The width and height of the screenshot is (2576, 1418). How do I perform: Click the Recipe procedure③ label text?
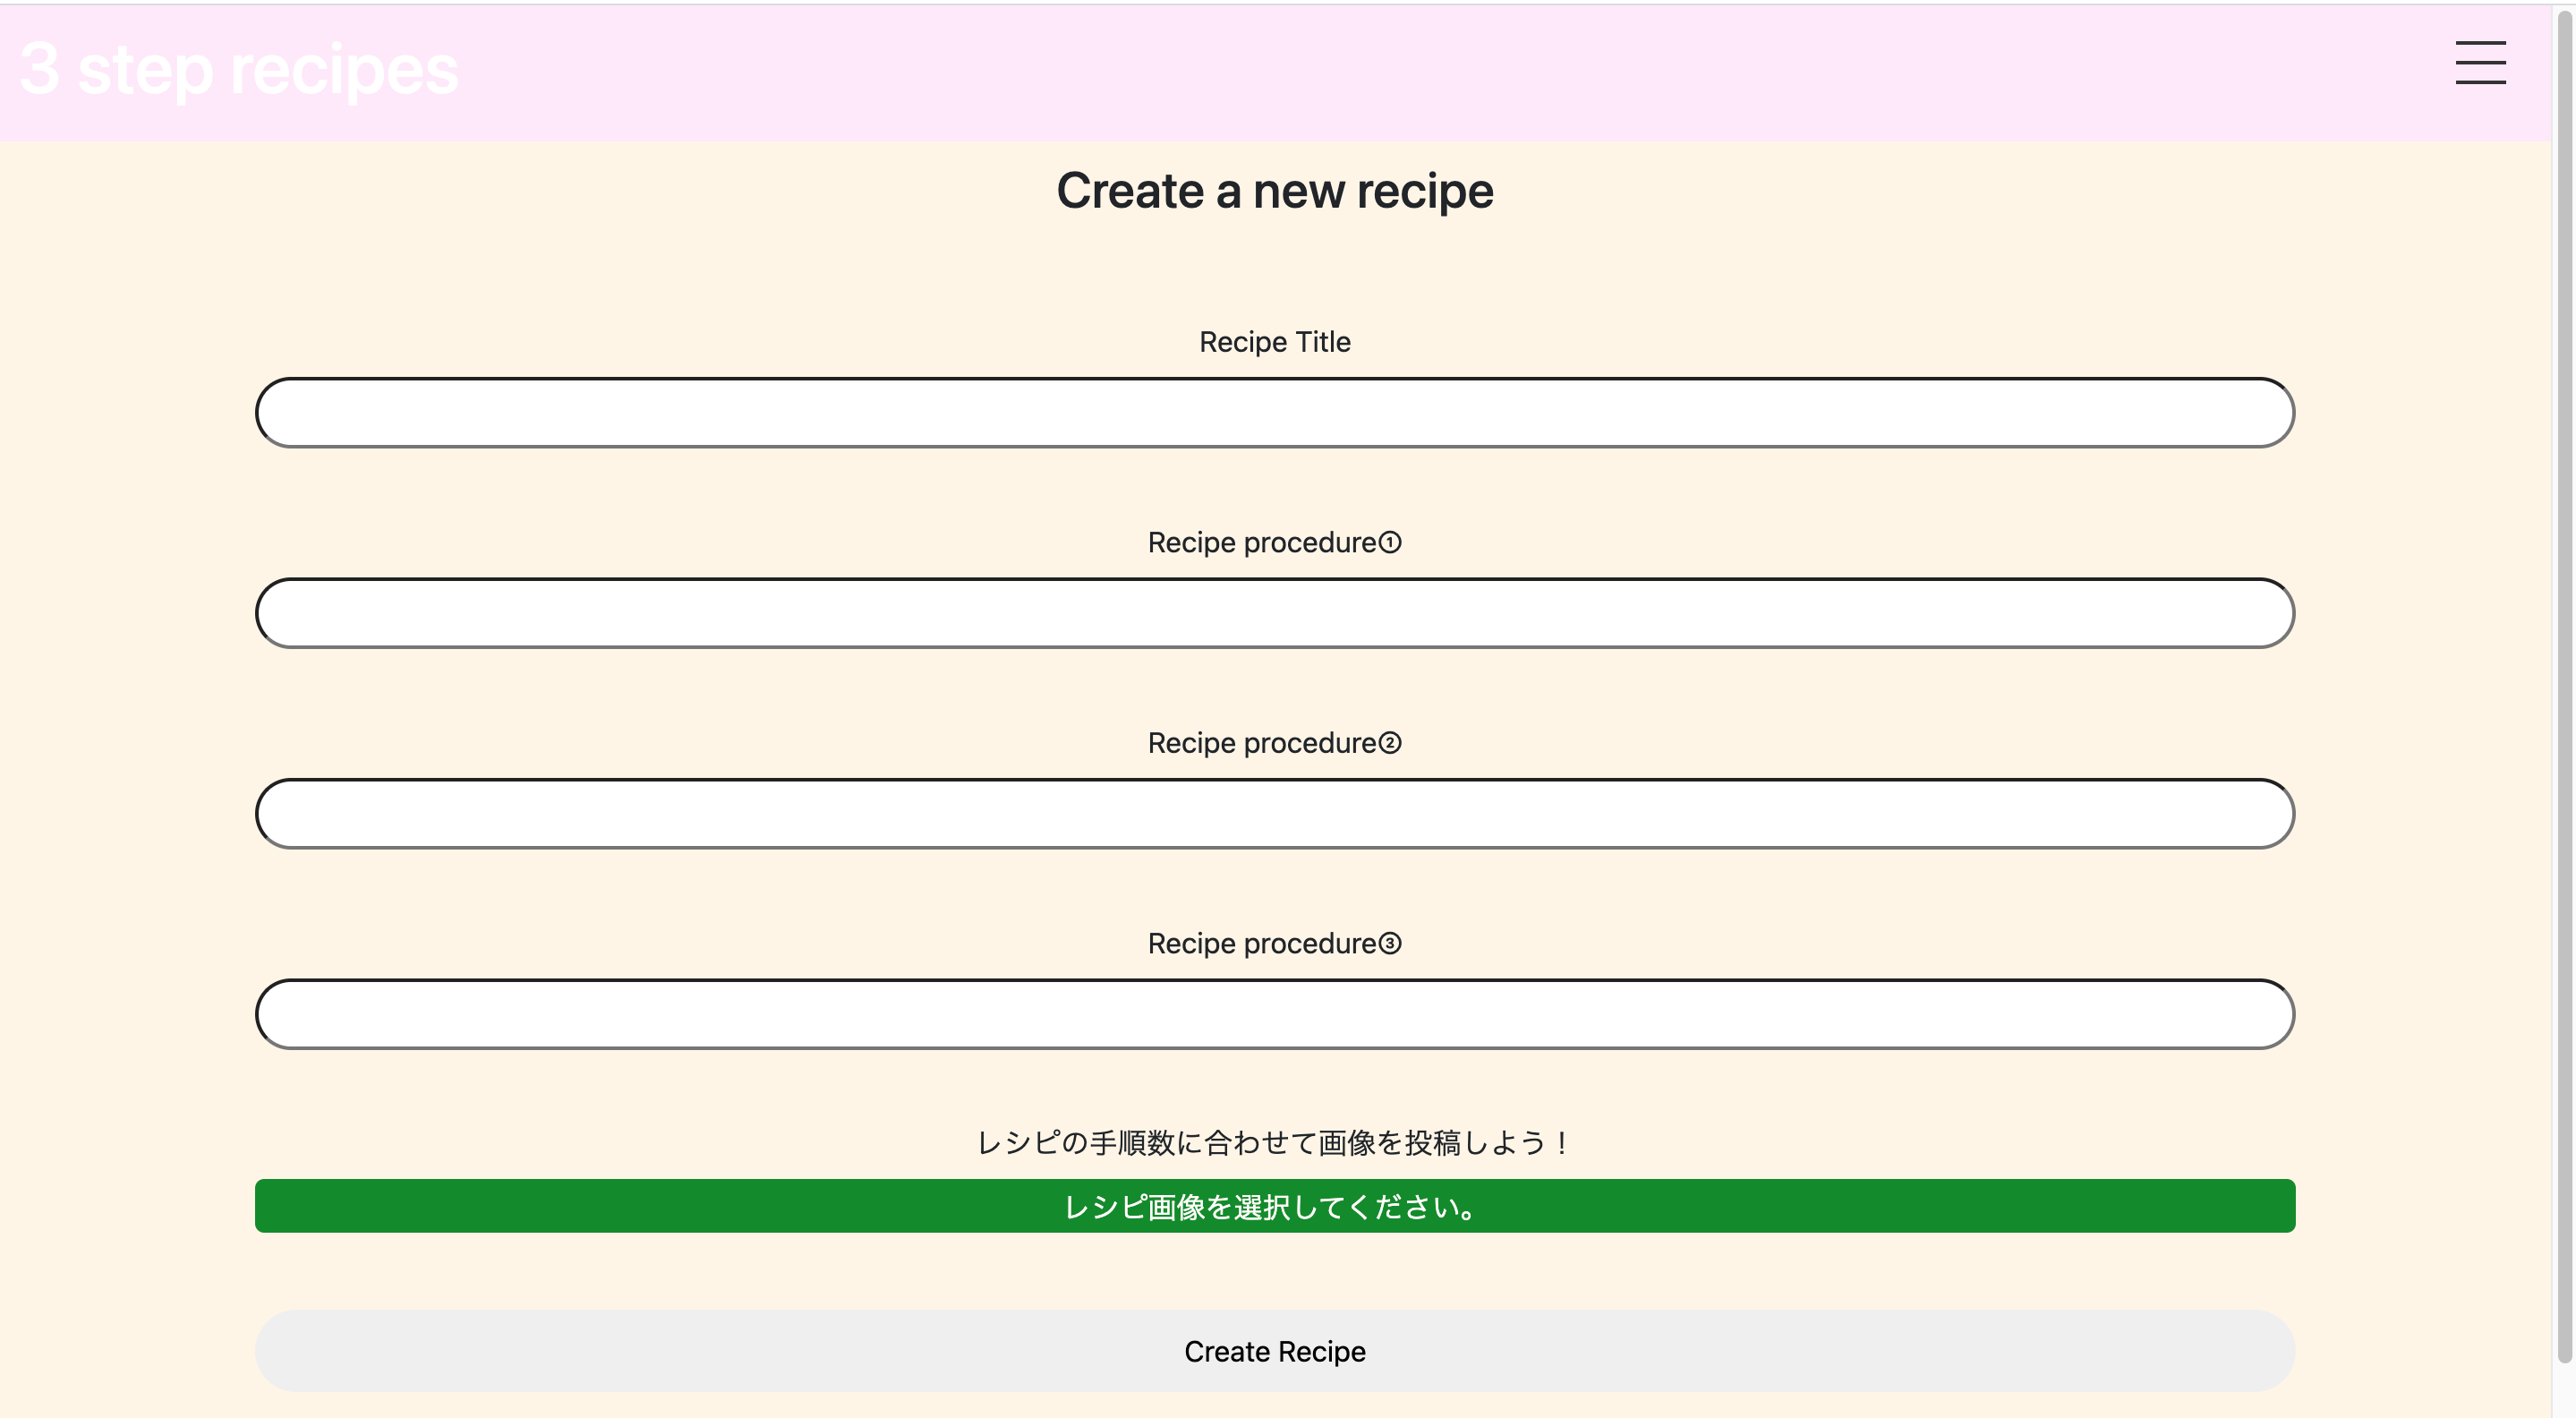point(1275,942)
